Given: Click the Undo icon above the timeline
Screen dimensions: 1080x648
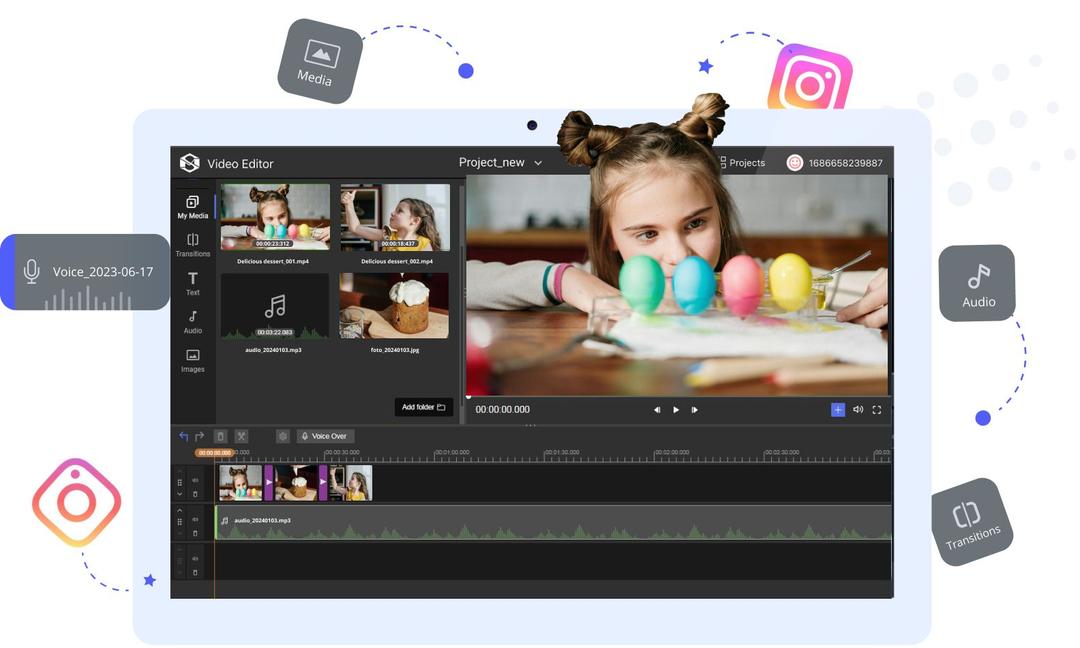Looking at the screenshot, I should 184,435.
